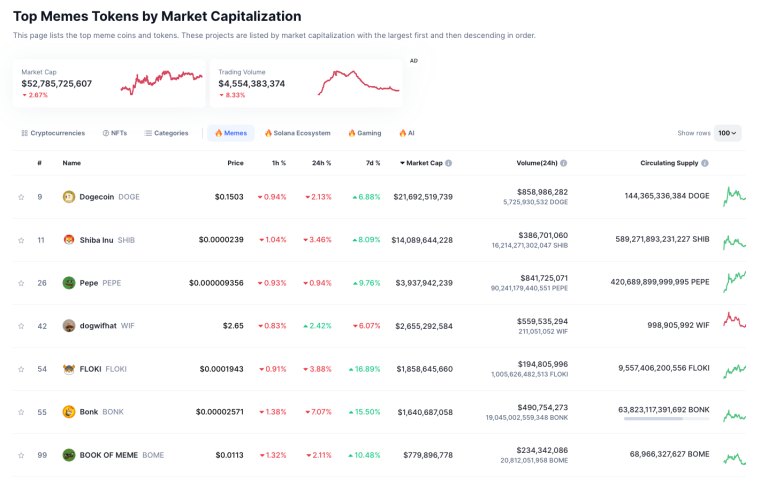Toggle the watchlist star for Pepe
This screenshot has height=477, width=768.
click(x=21, y=283)
